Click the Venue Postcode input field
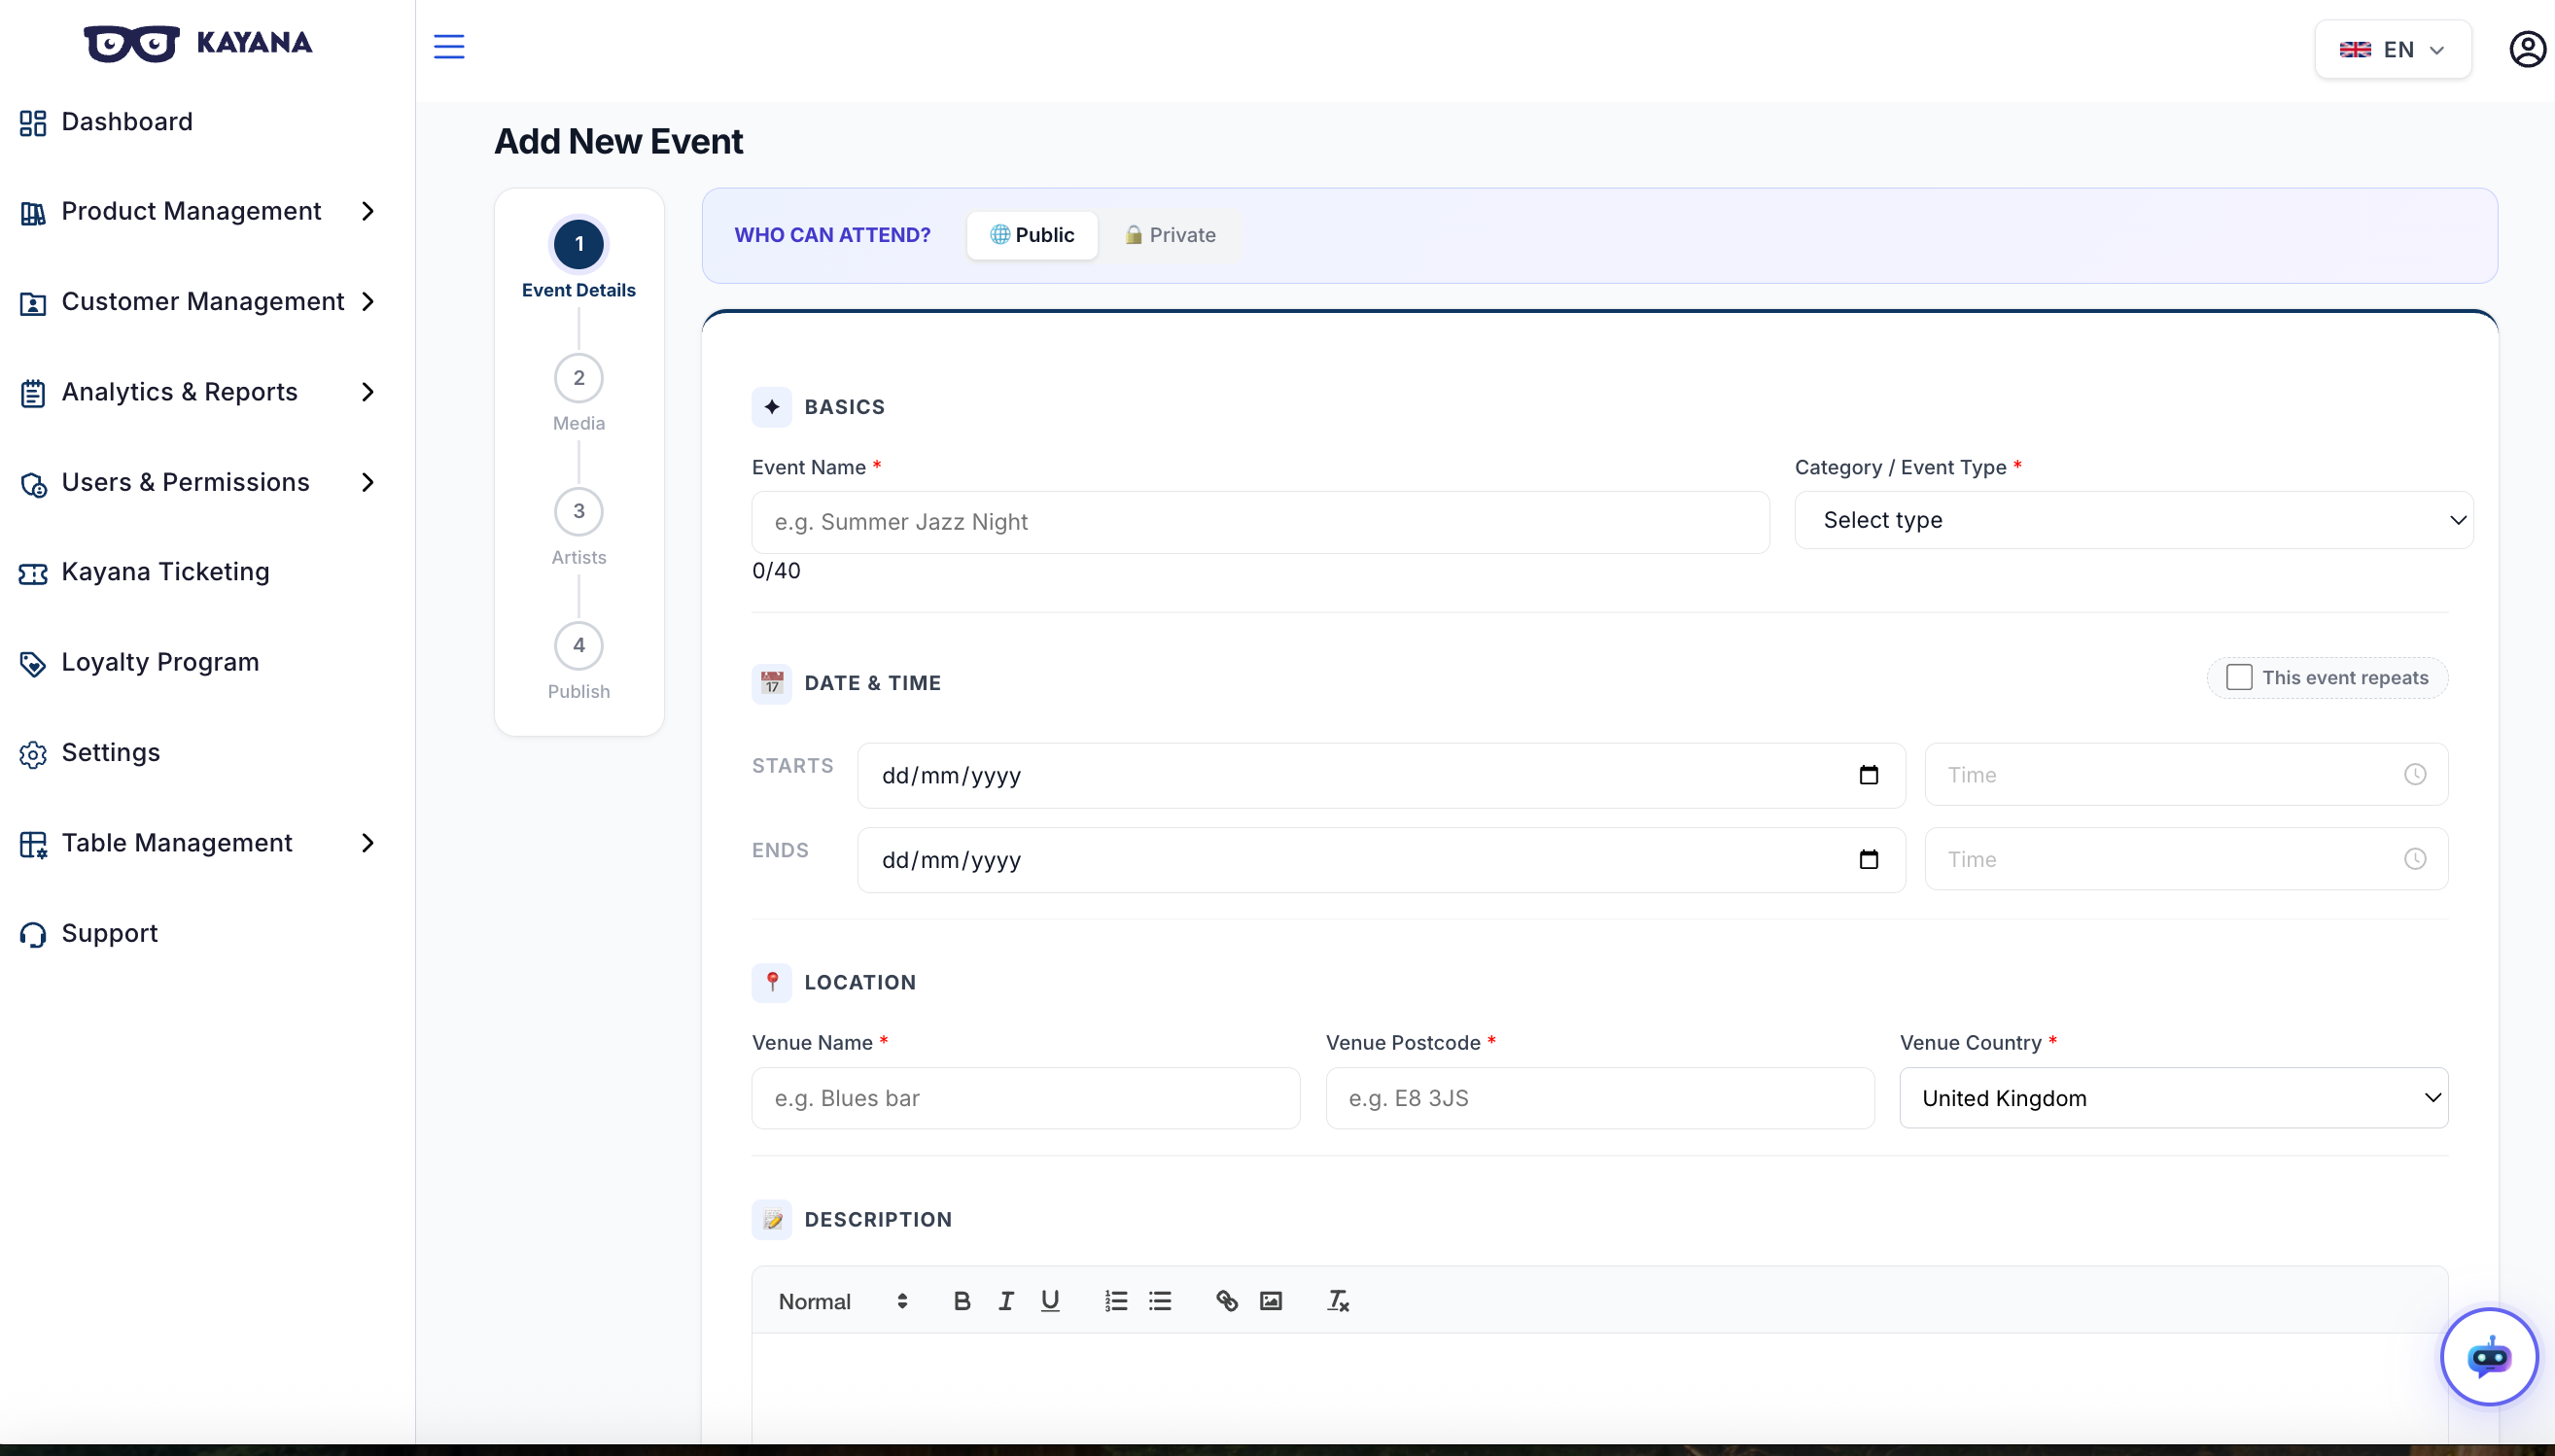 point(1600,1098)
